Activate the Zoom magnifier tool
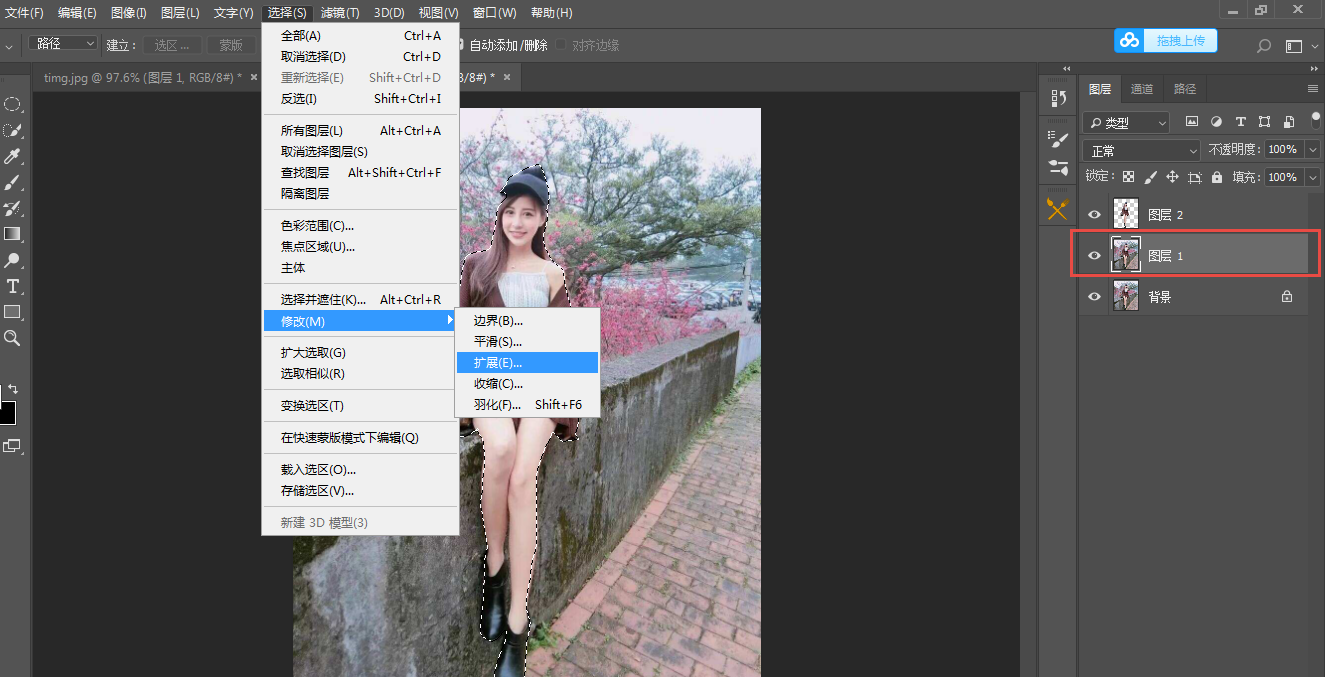Viewport: 1325px width, 677px height. [x=12, y=339]
